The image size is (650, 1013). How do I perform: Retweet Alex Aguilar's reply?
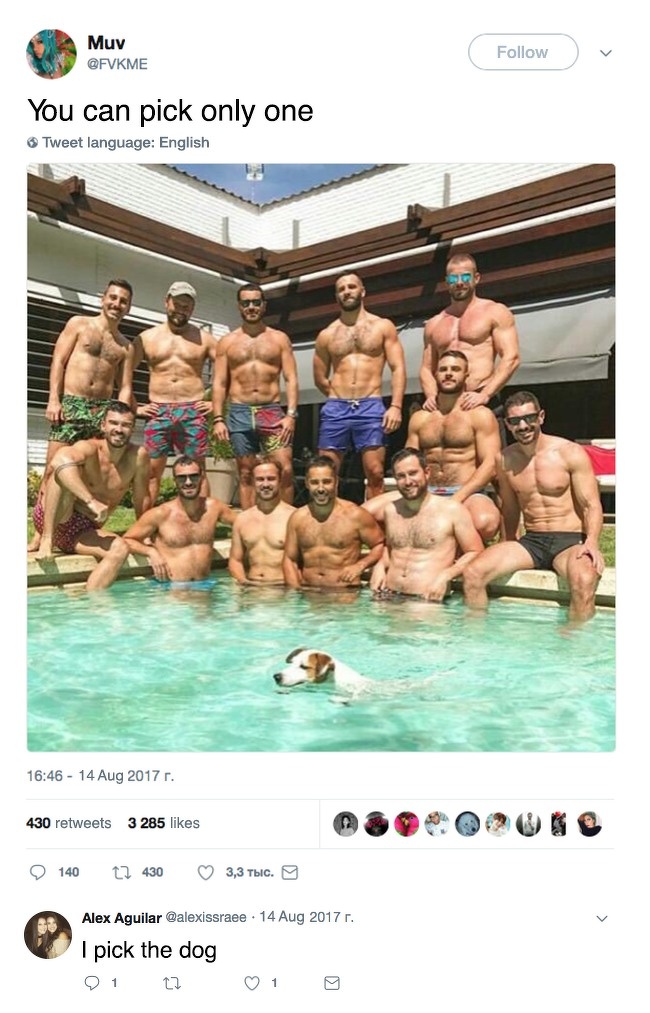click(172, 983)
